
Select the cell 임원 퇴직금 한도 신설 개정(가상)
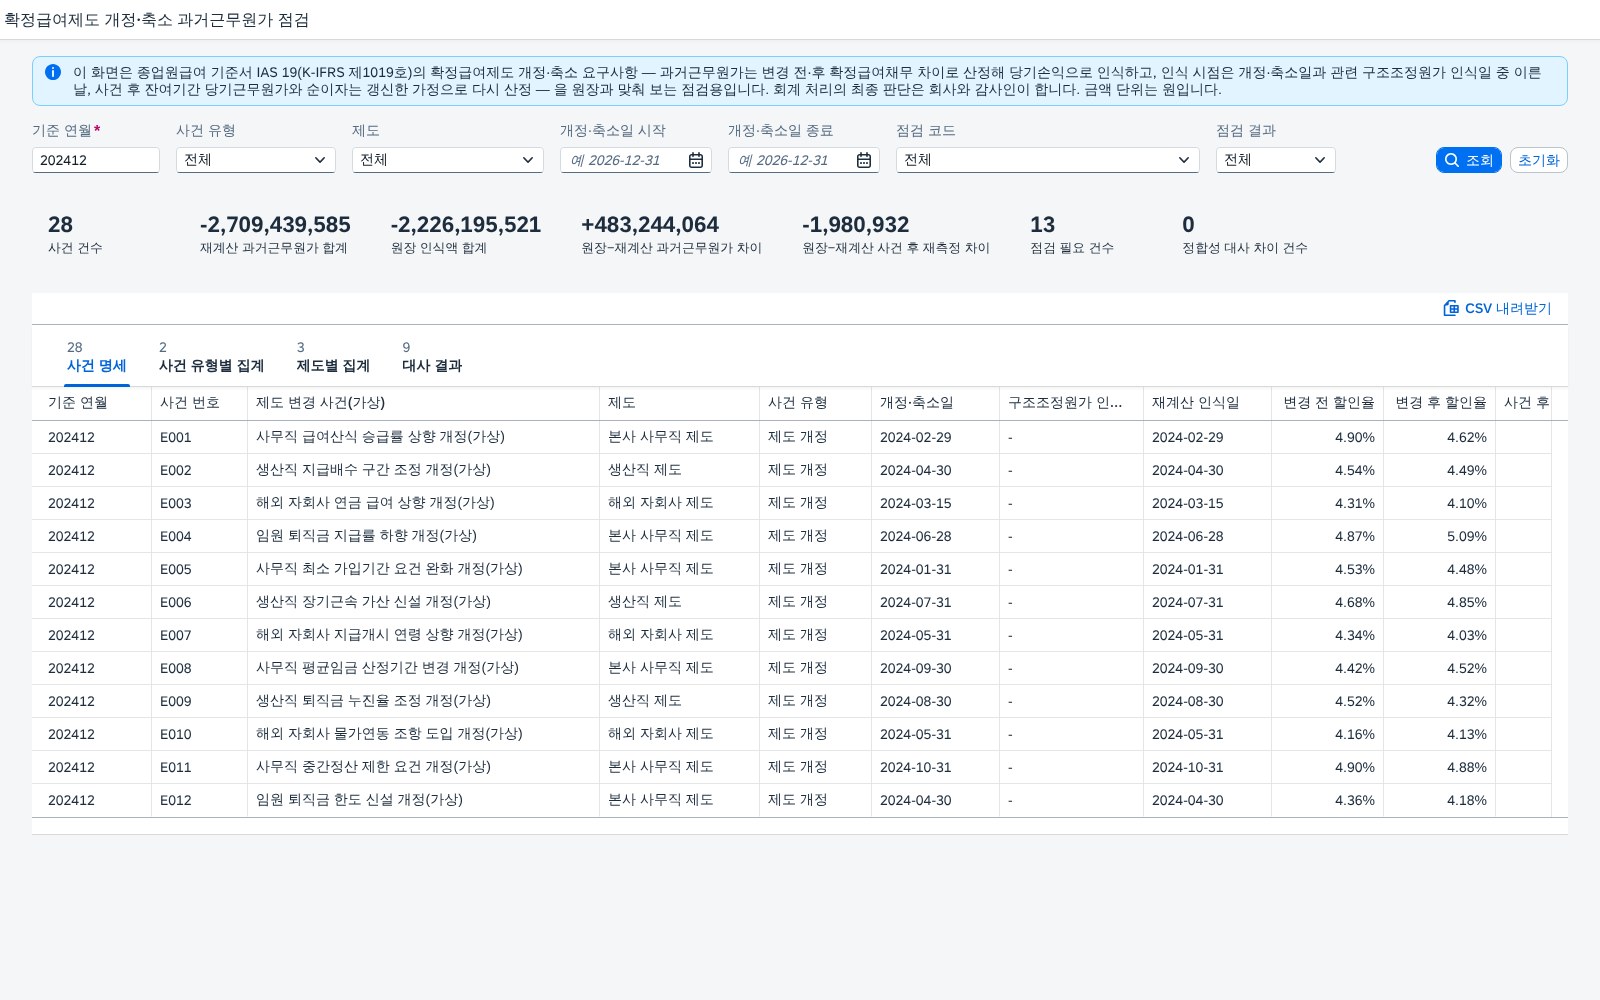(423, 800)
